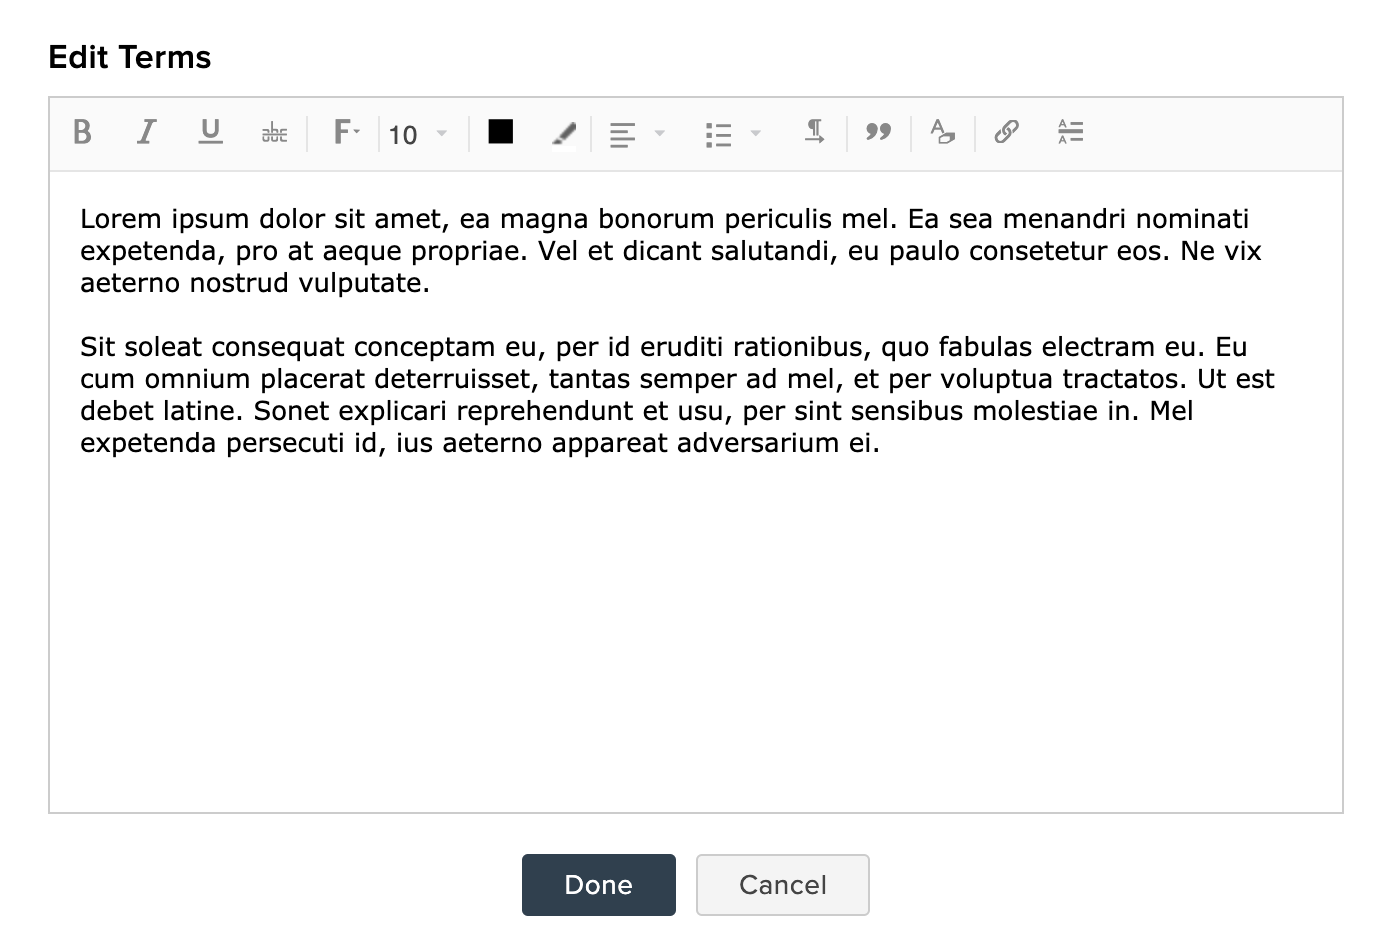Apply italic formatting
Viewport: 1392px width, 942px height.
[147, 132]
